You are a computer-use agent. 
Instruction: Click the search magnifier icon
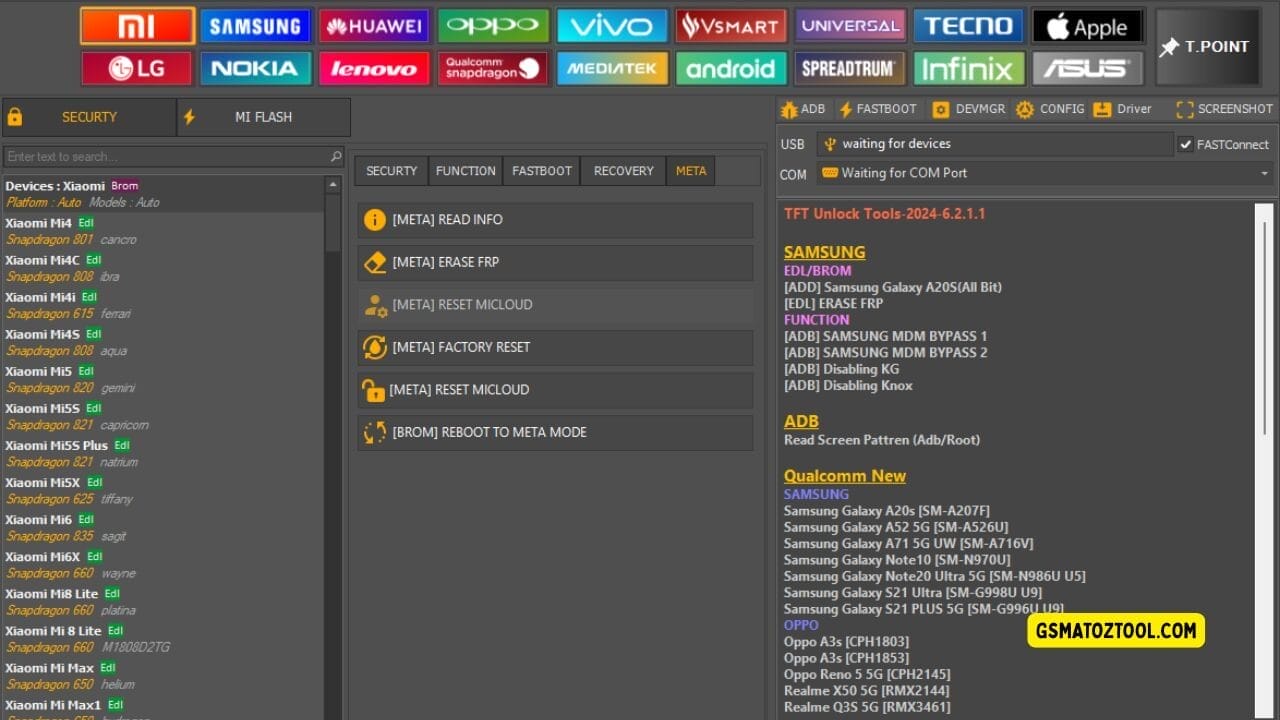(336, 156)
